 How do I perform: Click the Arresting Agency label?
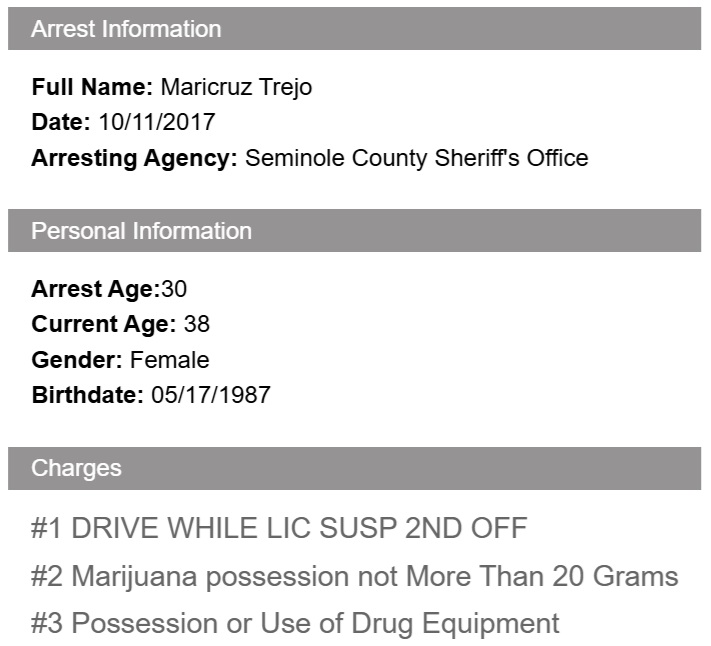135,157
